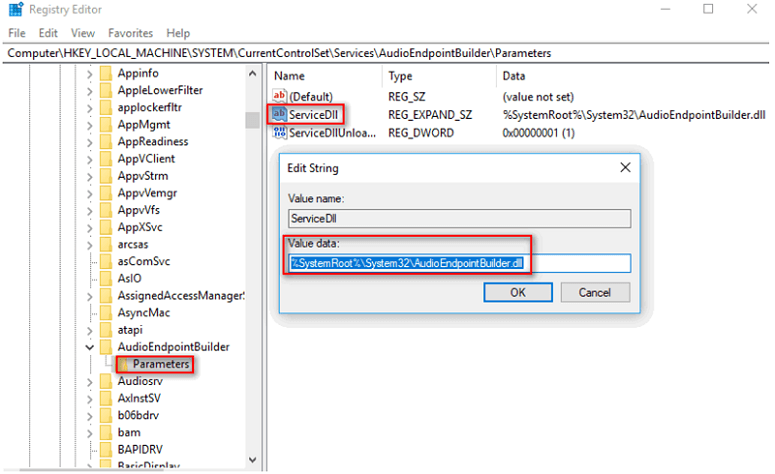Select the b06bdrv folder icon

[x=106, y=415]
